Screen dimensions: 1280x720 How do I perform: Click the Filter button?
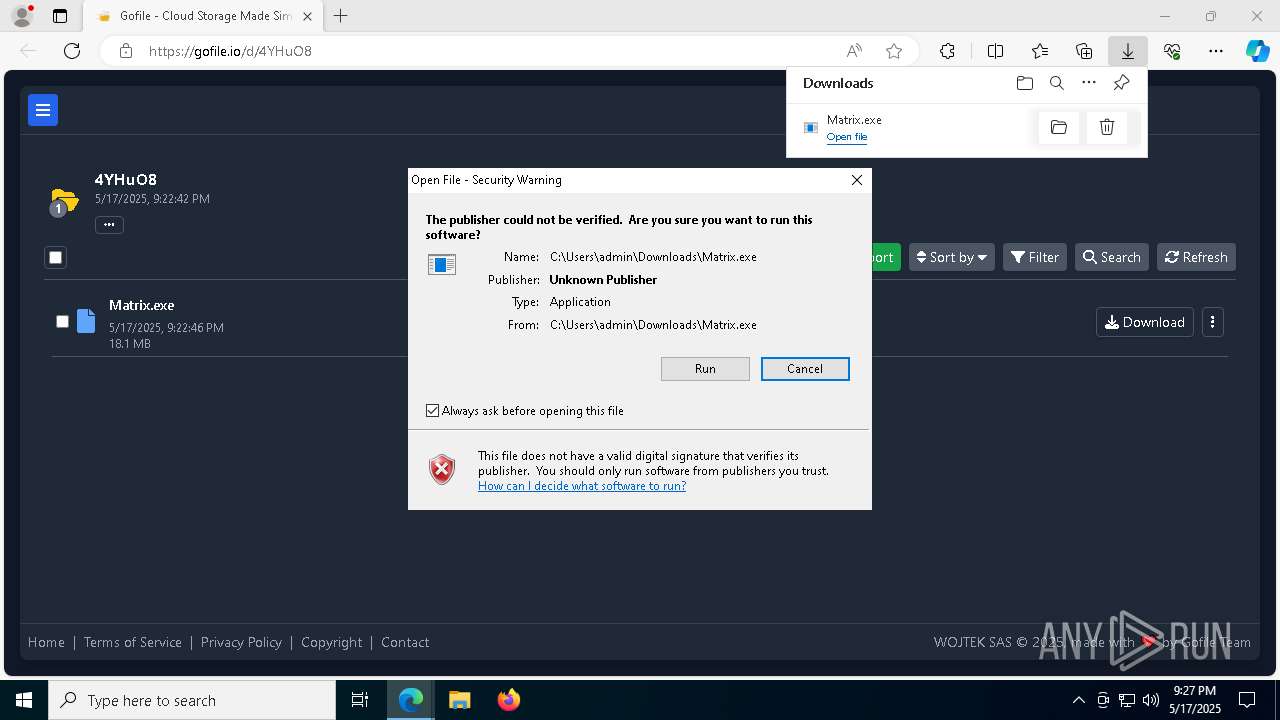(x=1035, y=257)
